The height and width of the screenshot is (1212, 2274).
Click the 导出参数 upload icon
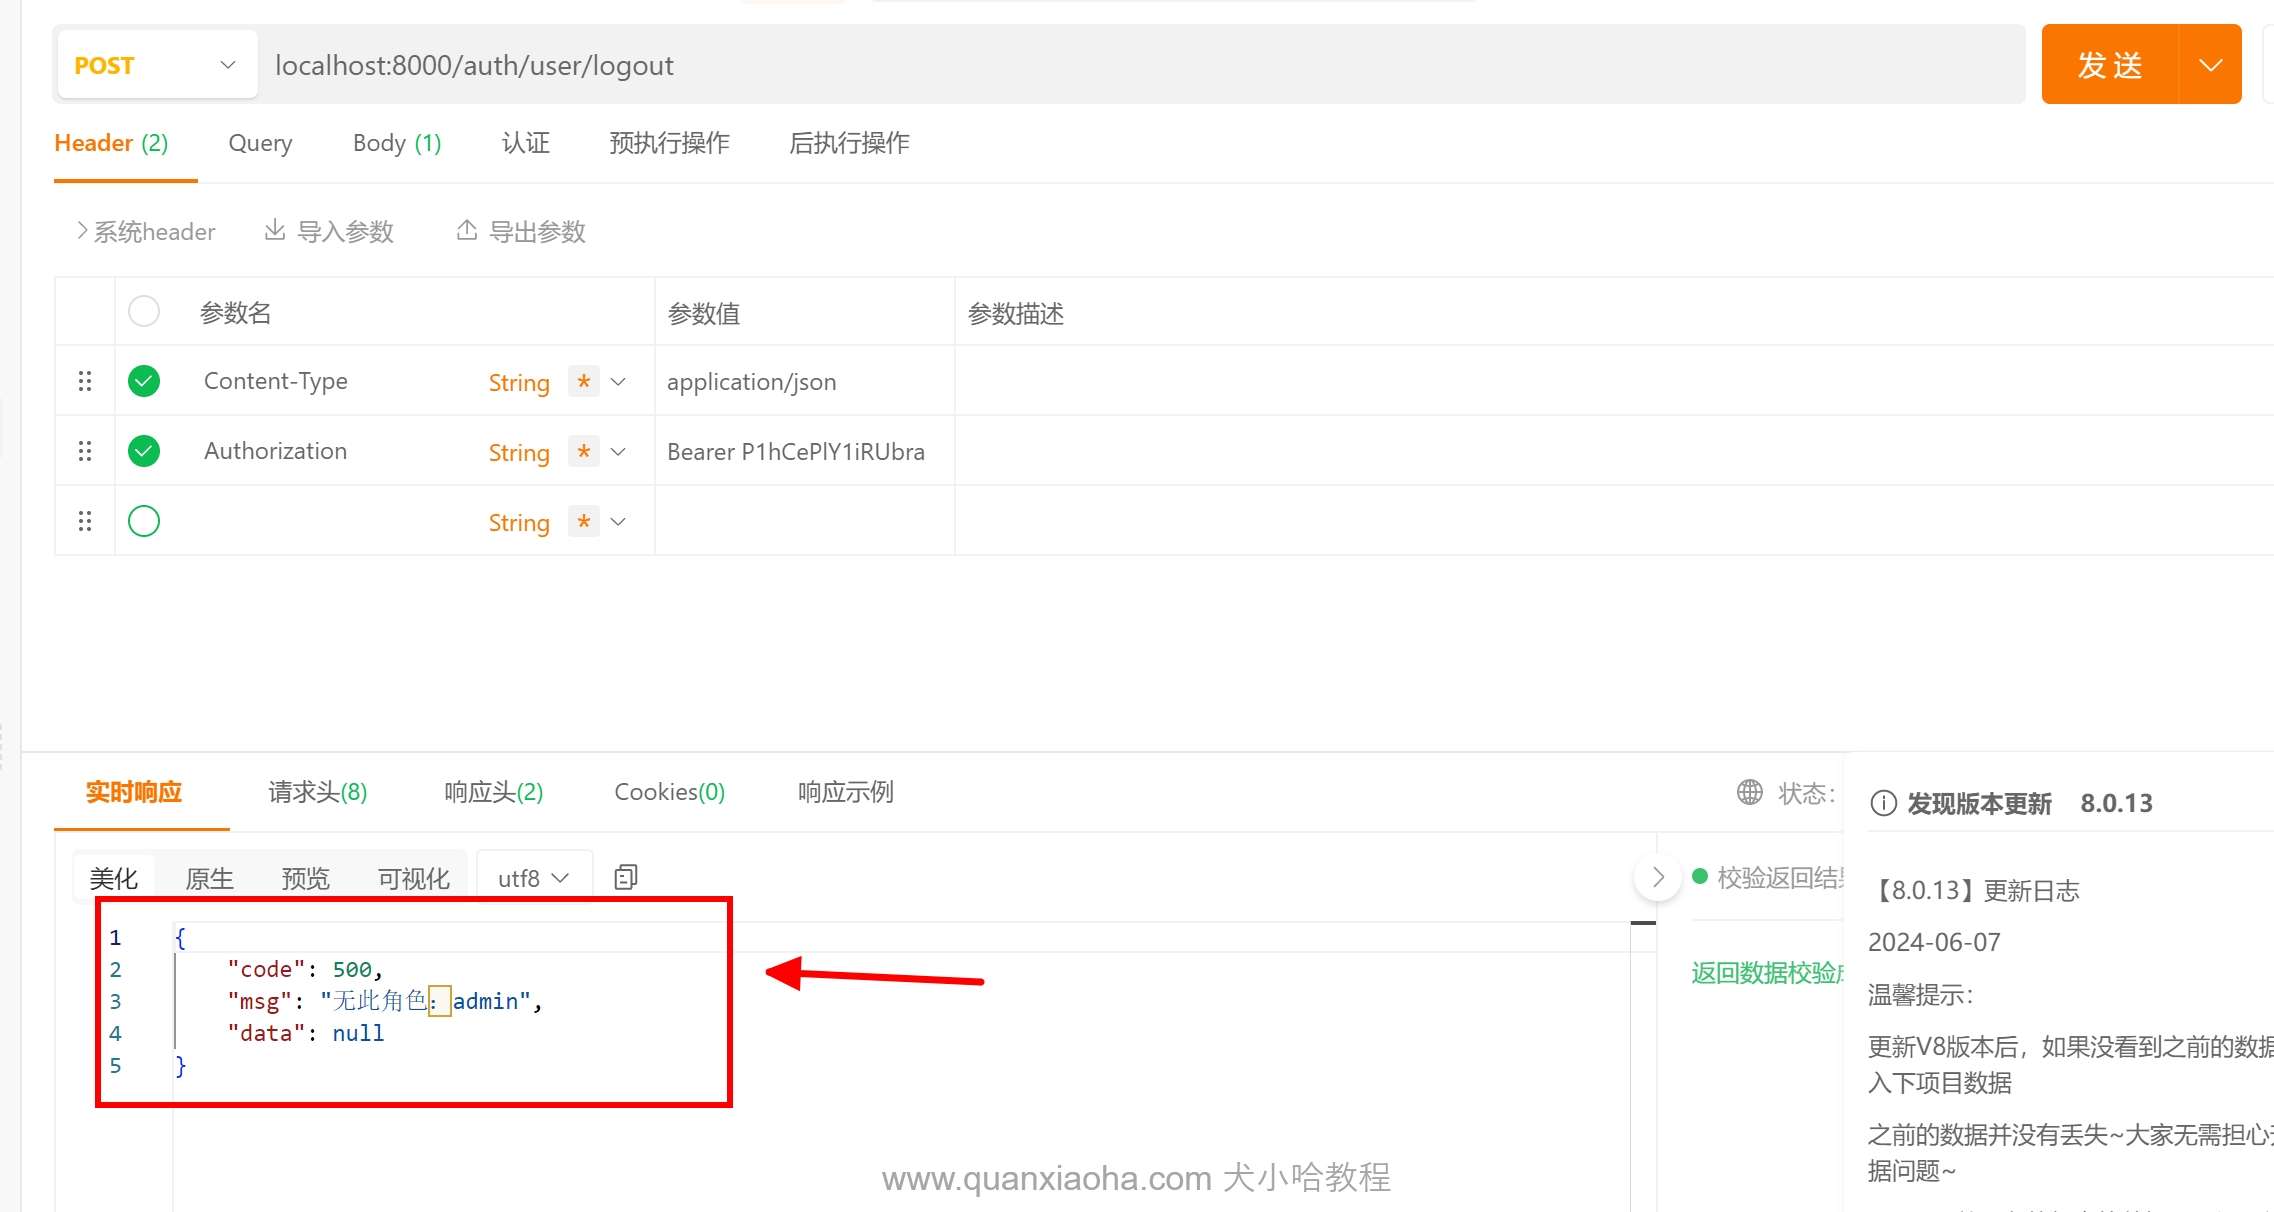[x=466, y=231]
